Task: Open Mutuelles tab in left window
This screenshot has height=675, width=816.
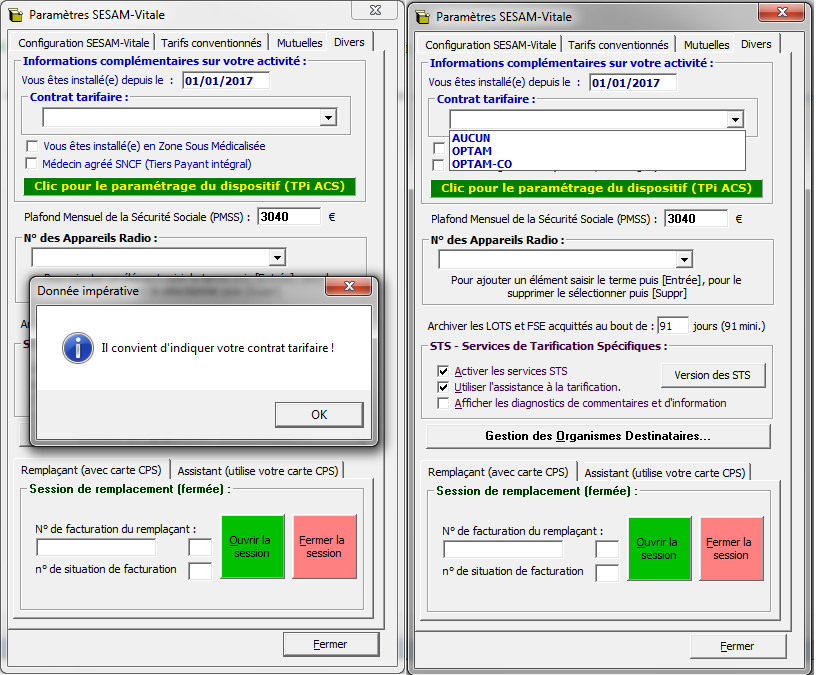Action: [299, 43]
